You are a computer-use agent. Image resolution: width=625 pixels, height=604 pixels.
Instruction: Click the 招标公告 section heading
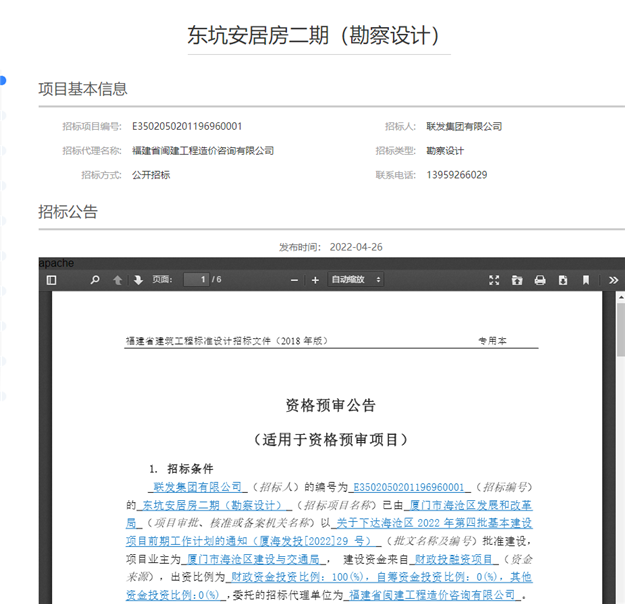68,212
